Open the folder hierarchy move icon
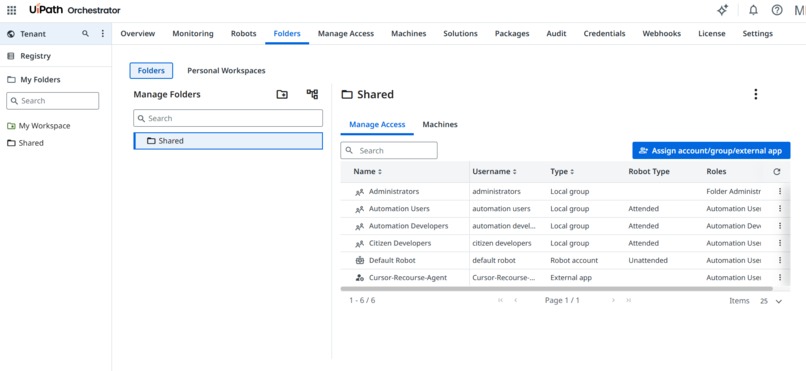Screen dimensions: 806x371 tap(312, 94)
